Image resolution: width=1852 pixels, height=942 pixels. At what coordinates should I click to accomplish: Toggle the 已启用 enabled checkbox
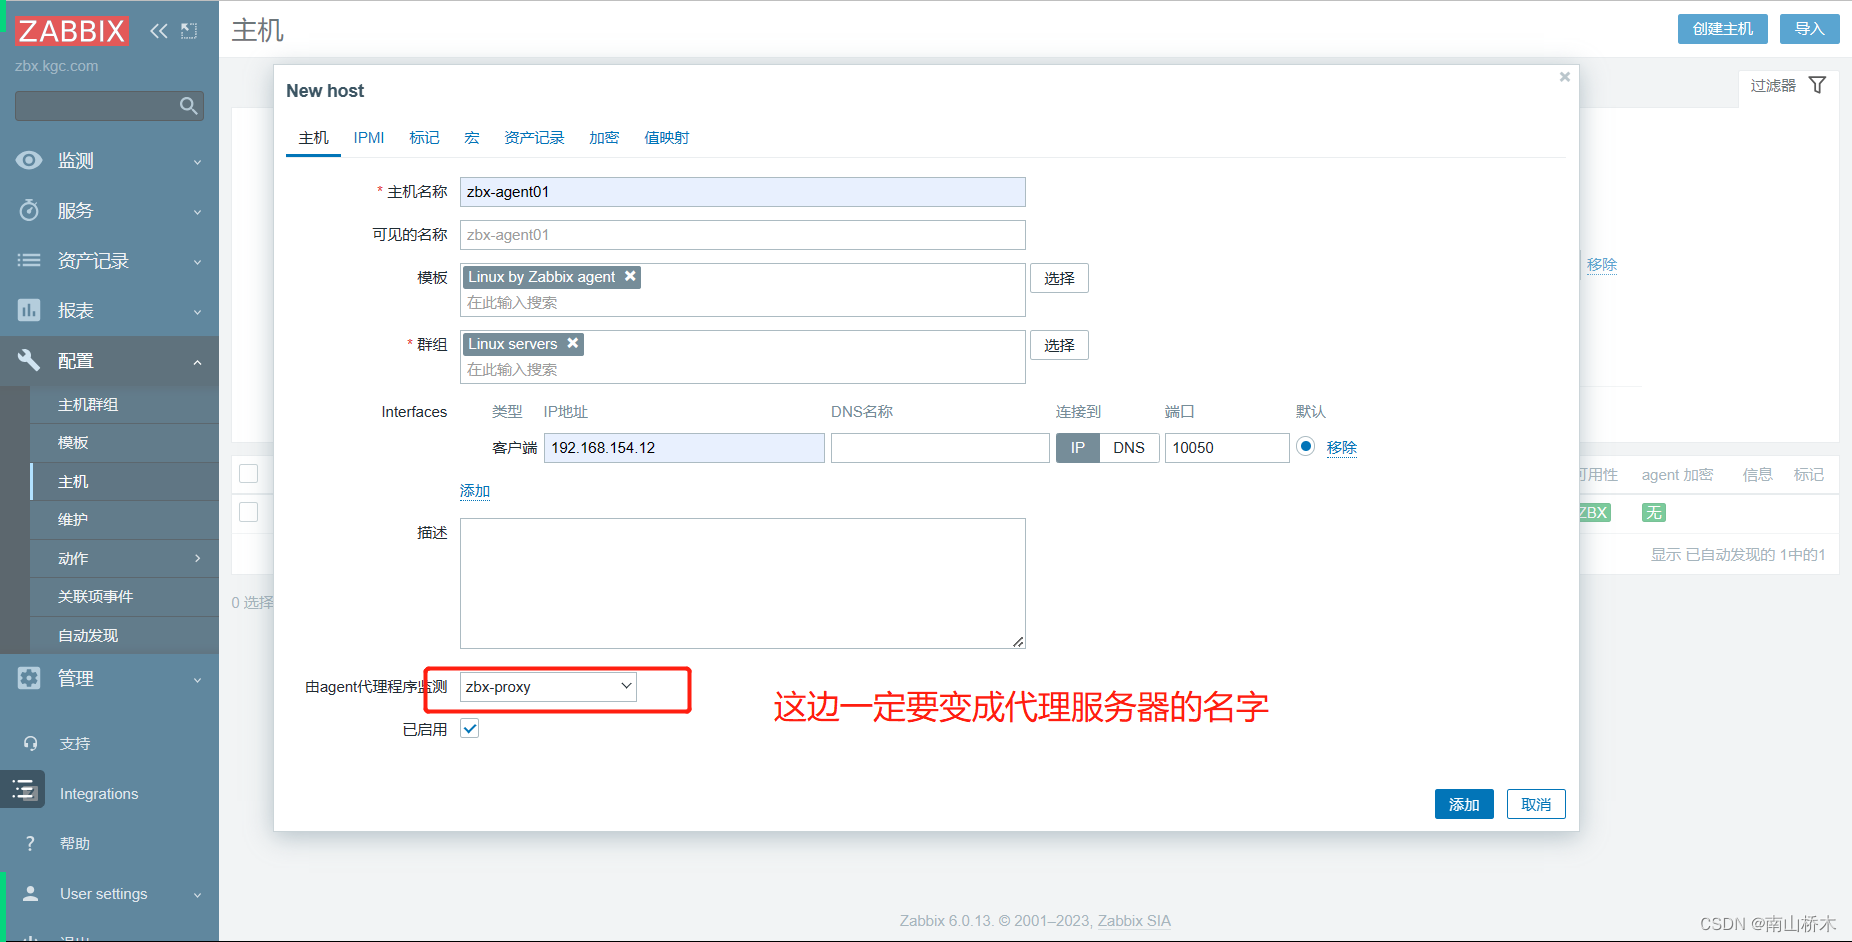470,728
